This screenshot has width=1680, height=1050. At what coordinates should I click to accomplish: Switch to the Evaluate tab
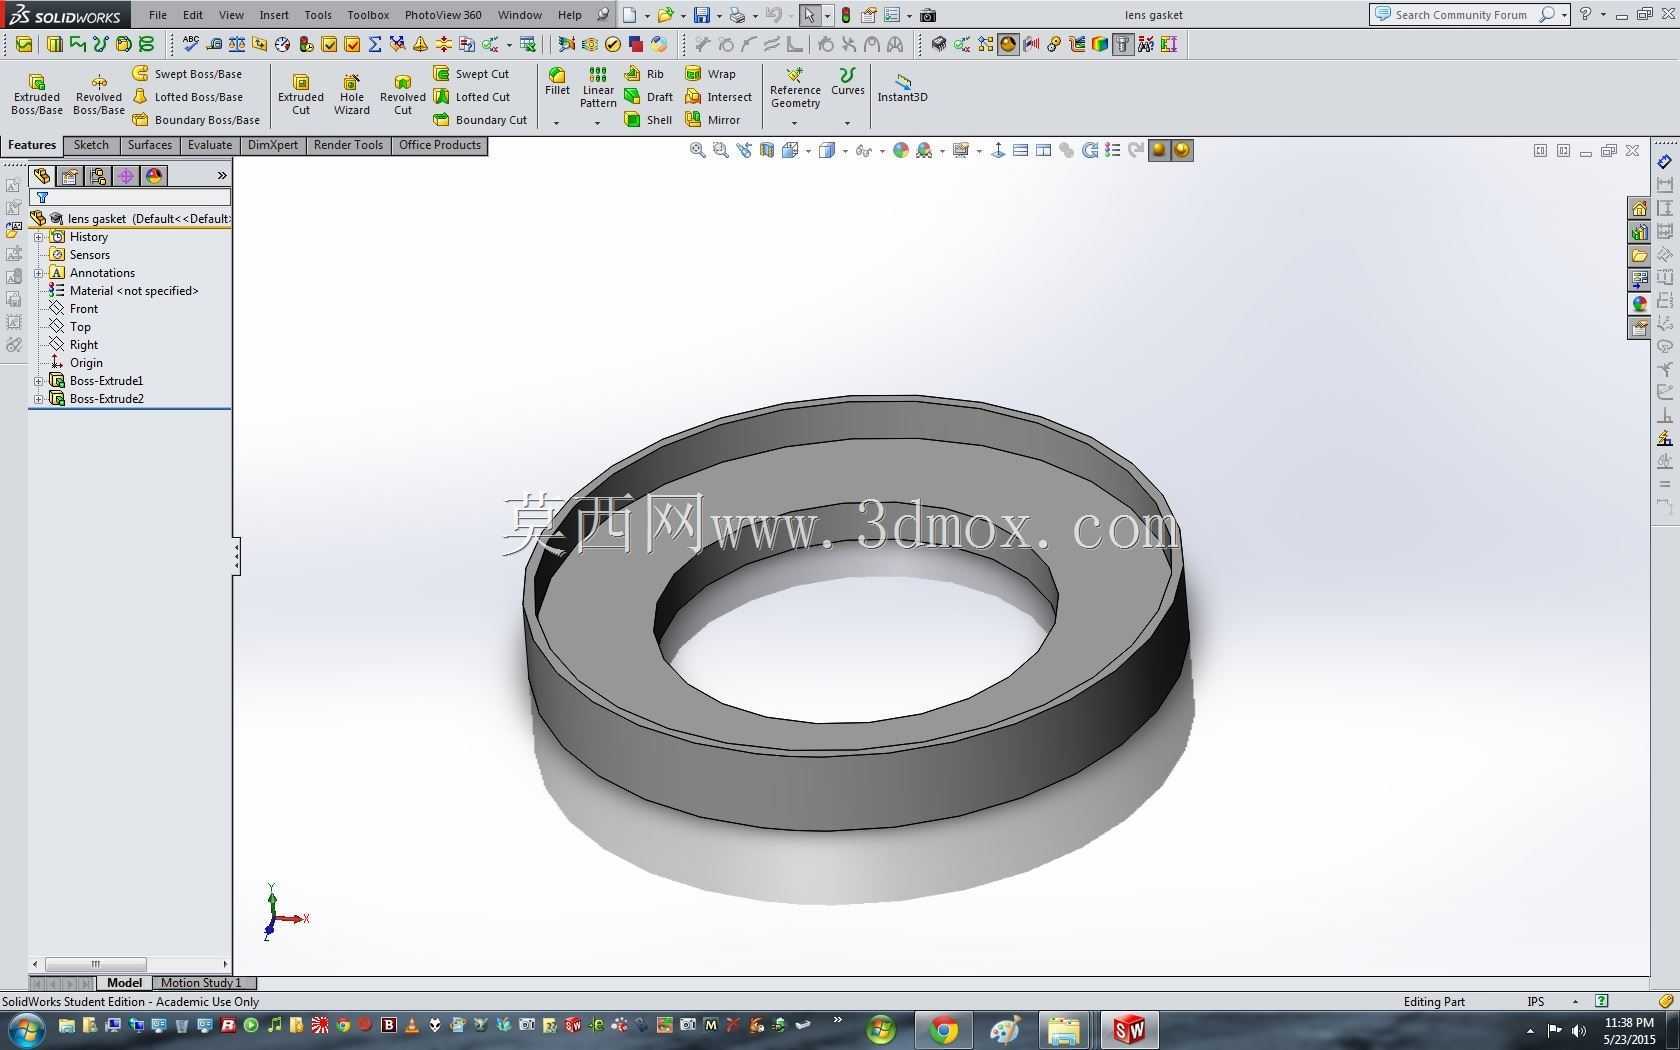click(x=210, y=146)
